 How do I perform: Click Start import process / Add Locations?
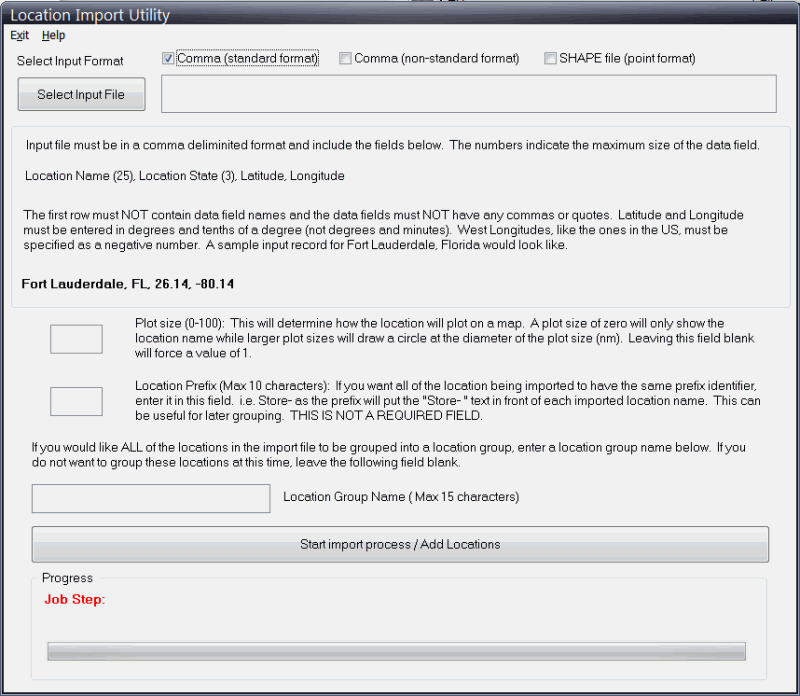click(x=400, y=545)
